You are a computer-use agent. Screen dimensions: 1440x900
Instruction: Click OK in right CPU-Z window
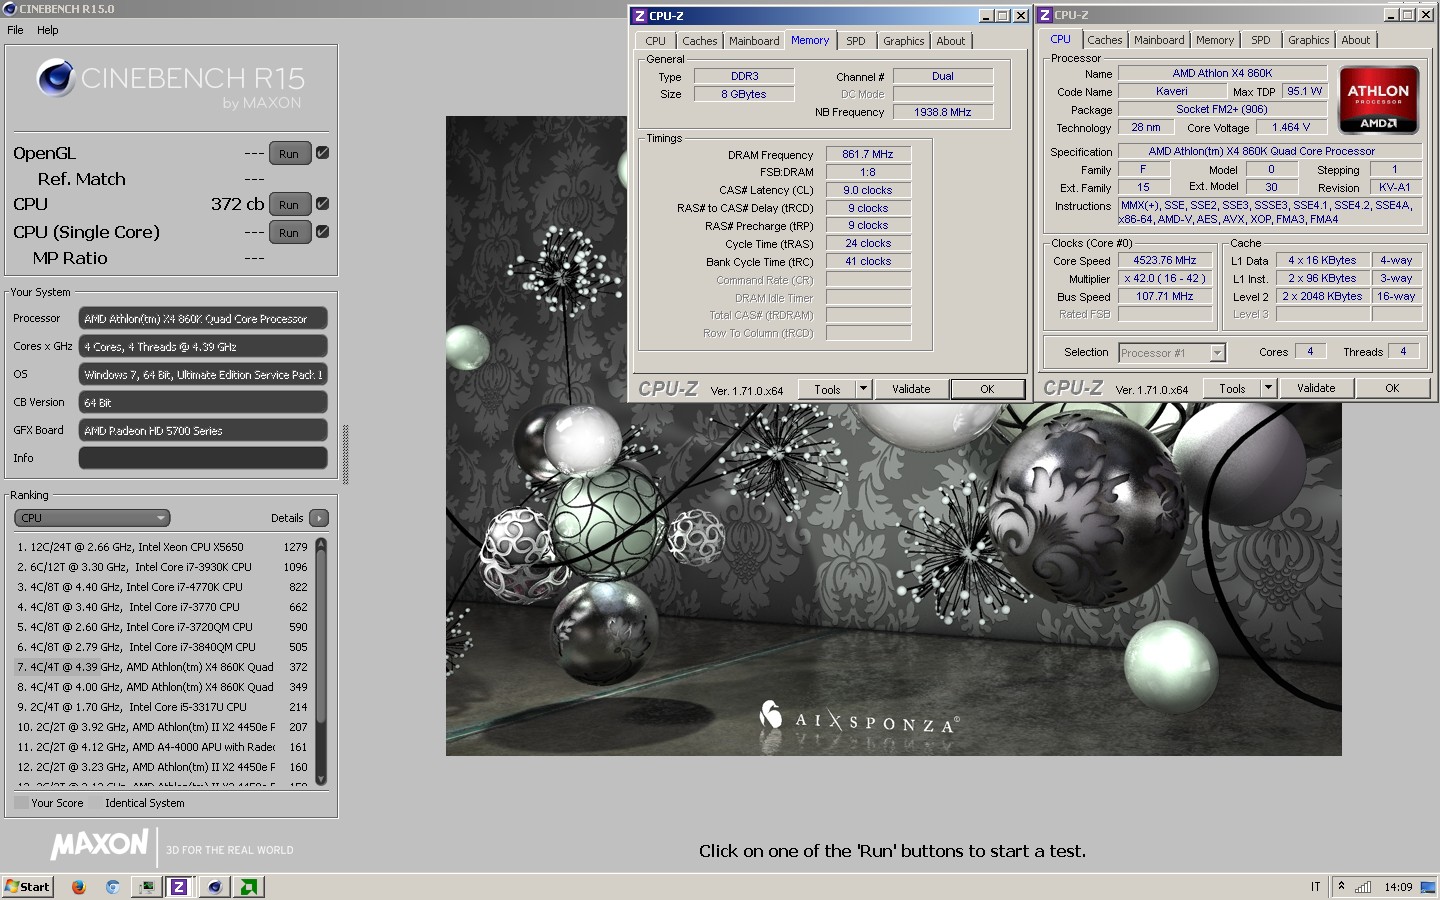tap(1392, 388)
